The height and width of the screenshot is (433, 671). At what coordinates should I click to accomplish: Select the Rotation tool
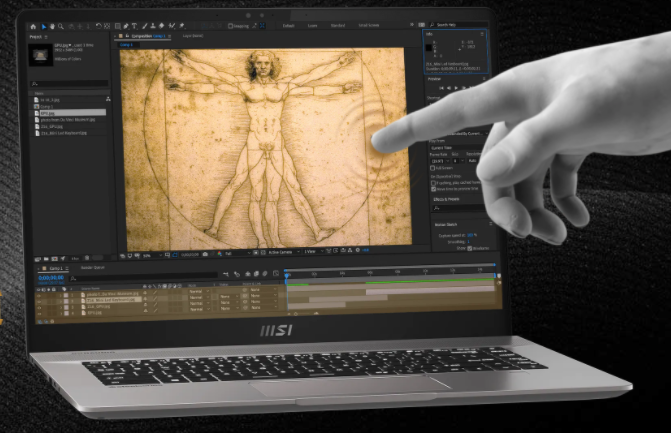coord(98,26)
